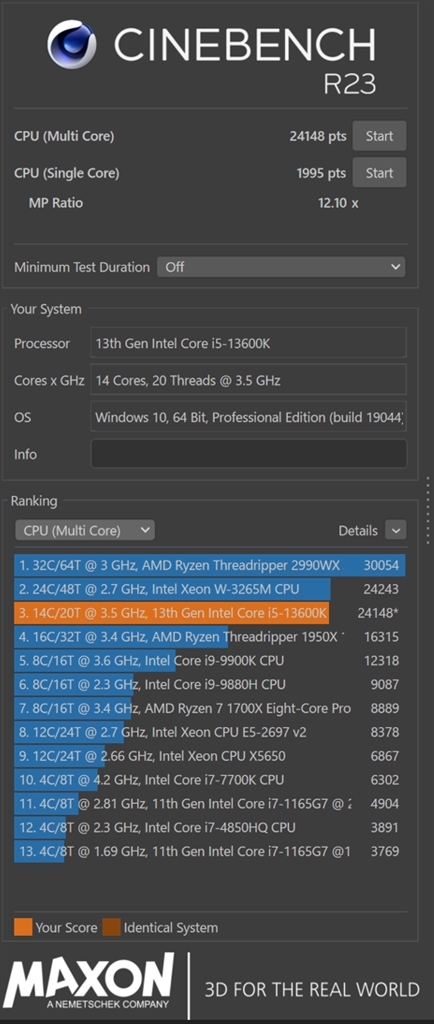The height and width of the screenshot is (1024, 434).
Task: Open the CPU (Multi Core) ranking dropdown
Action: coord(85,530)
